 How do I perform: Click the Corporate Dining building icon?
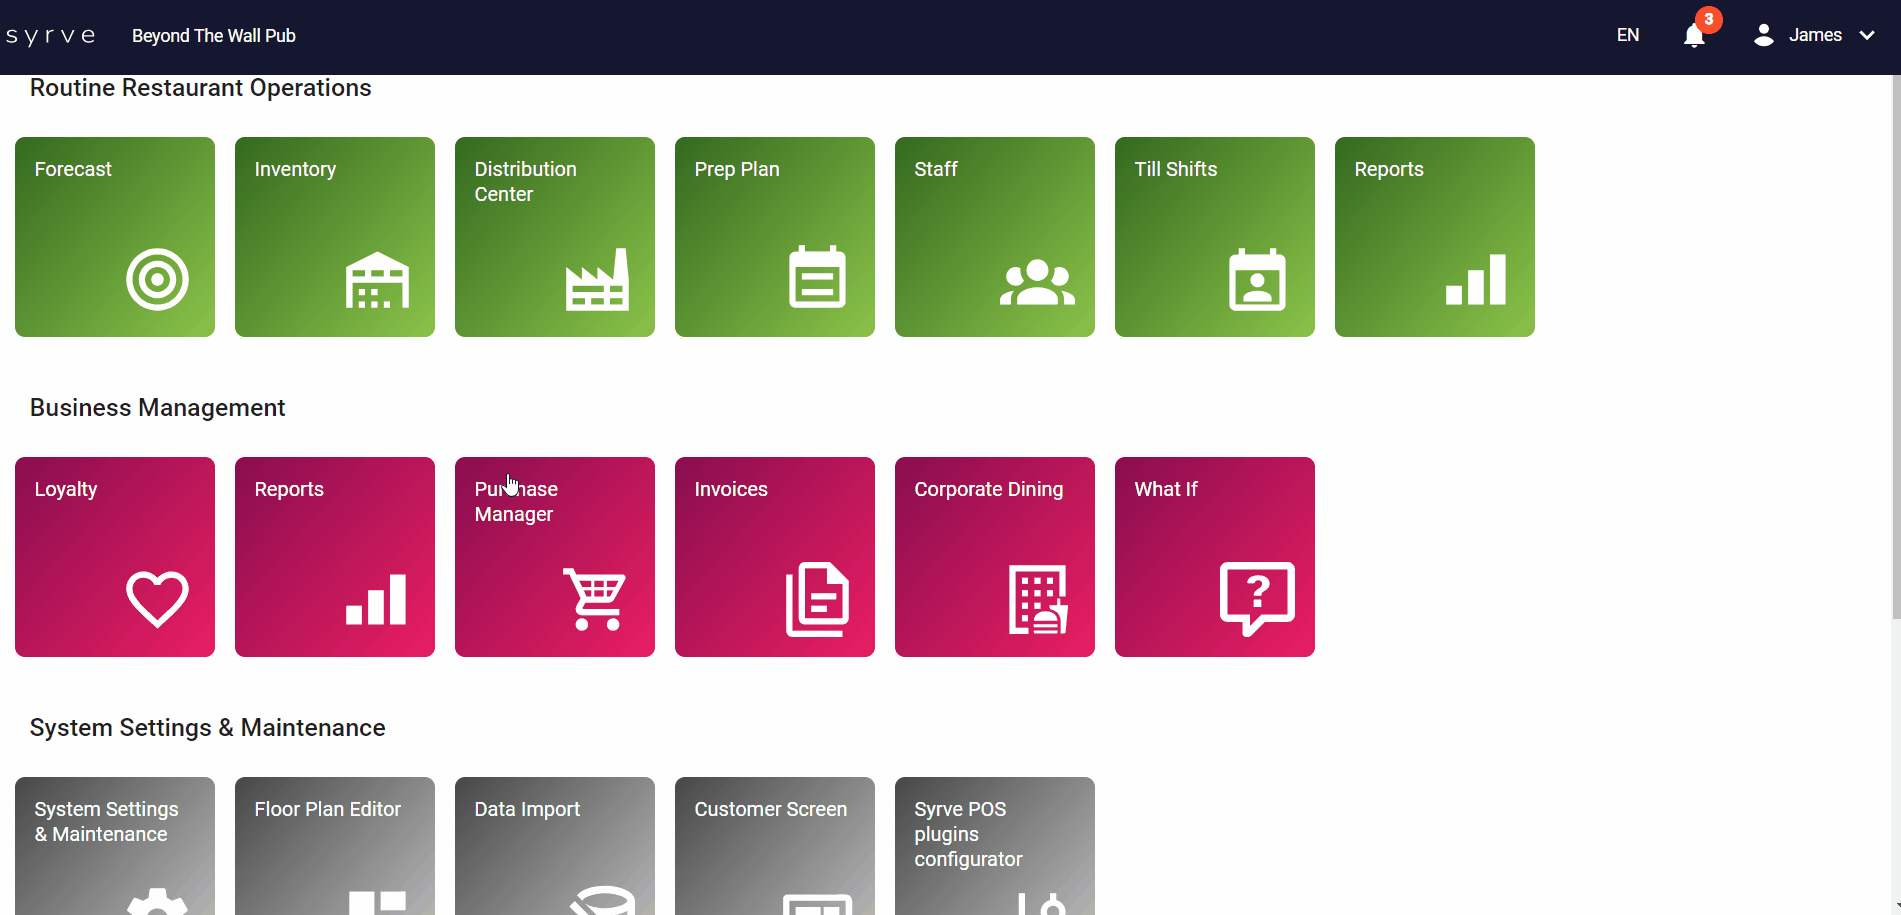pyautogui.click(x=1037, y=599)
